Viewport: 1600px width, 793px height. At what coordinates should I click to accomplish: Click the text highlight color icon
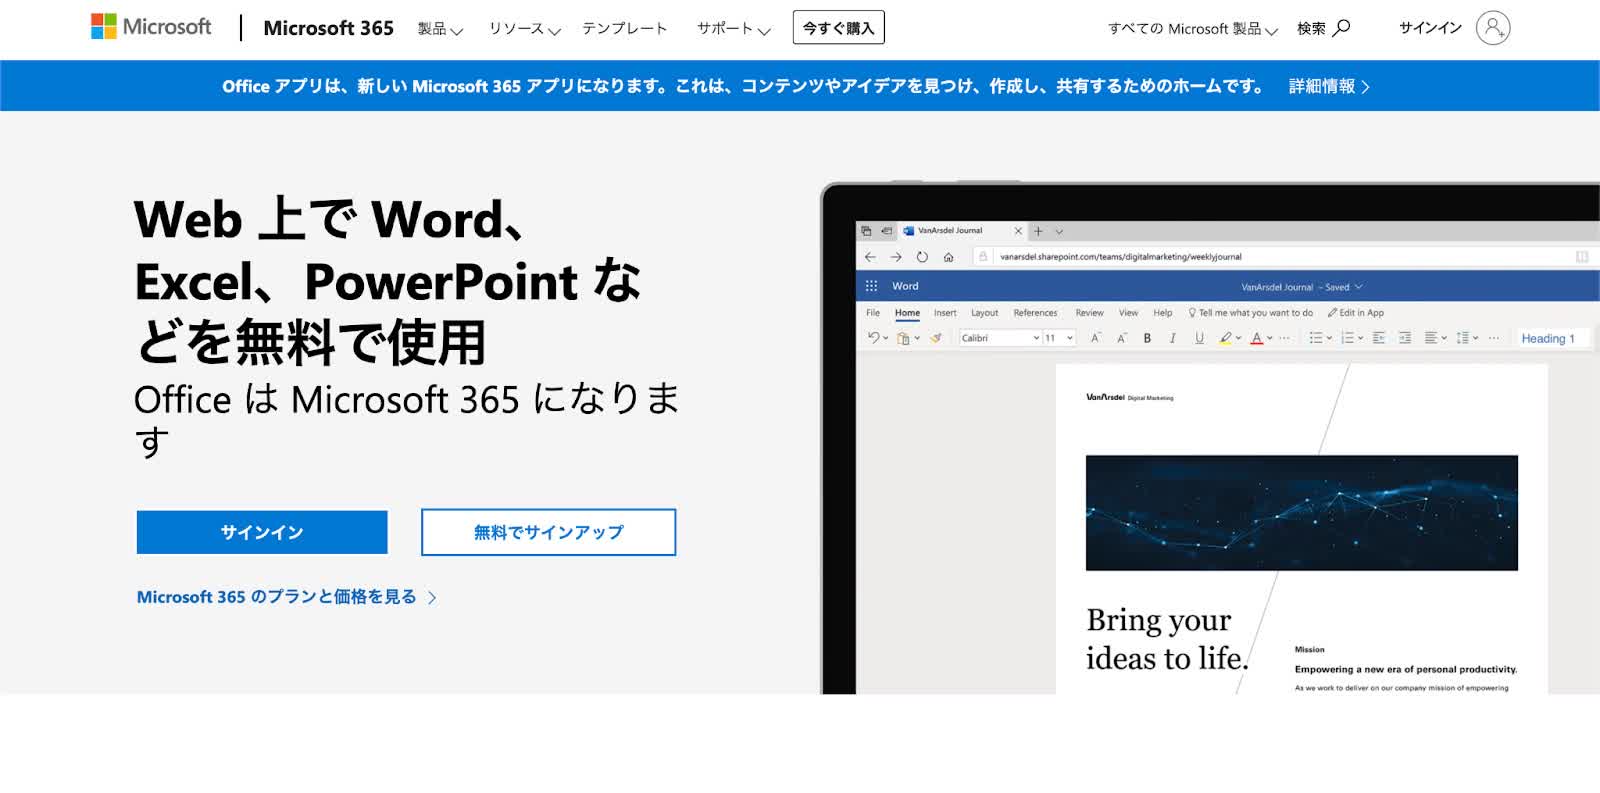(1226, 338)
